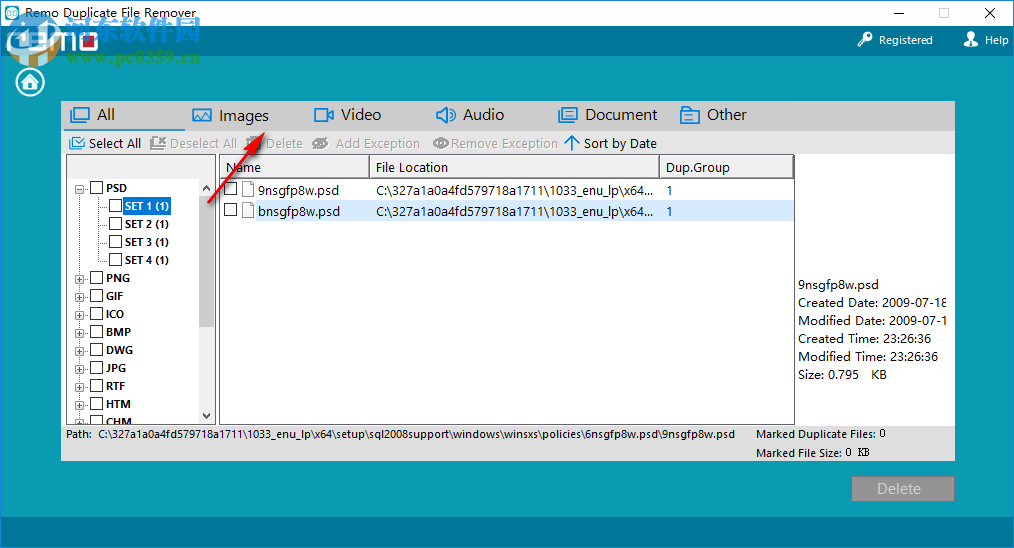The width and height of the screenshot is (1014, 548).
Task: Click the Select All envelope-check icon
Action: point(77,143)
